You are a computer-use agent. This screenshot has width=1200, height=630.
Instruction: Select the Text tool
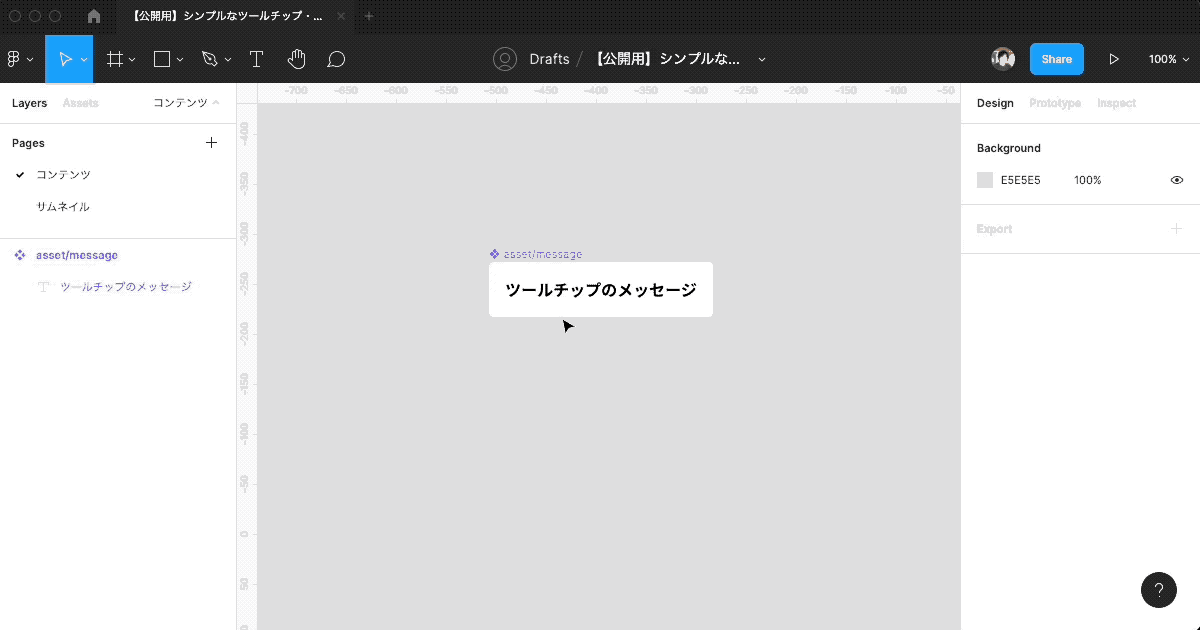point(256,59)
